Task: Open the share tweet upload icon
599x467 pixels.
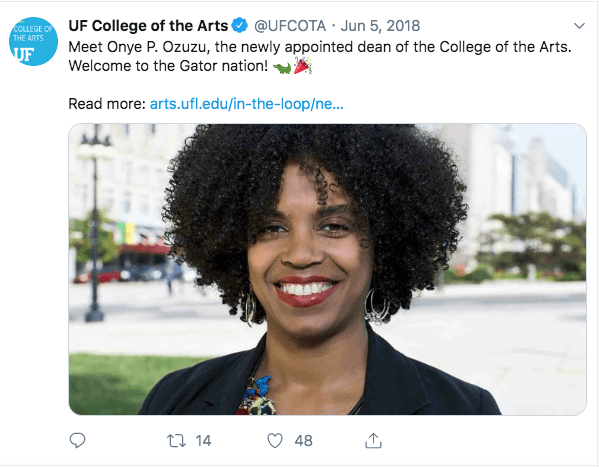Action: pos(373,440)
